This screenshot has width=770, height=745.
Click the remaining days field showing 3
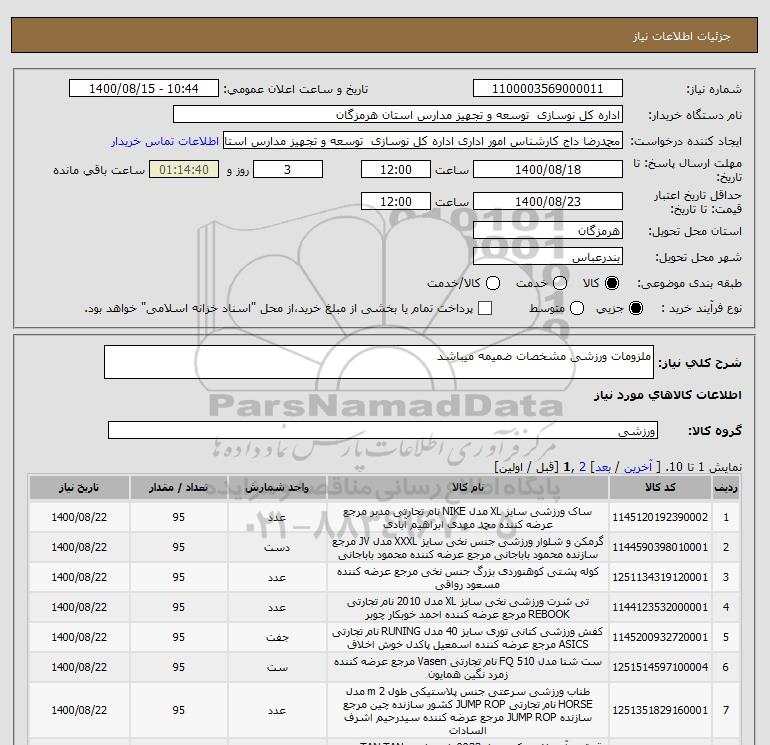pyautogui.click(x=288, y=170)
